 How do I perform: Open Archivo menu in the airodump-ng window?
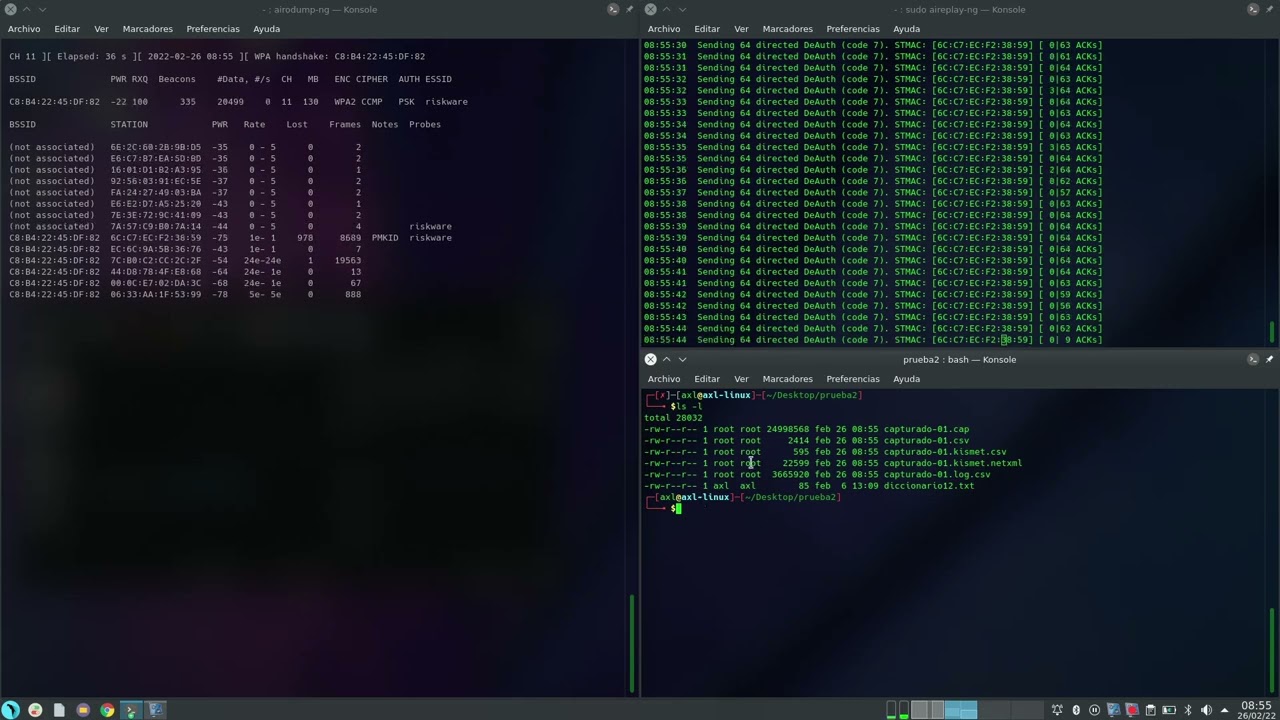pyautogui.click(x=24, y=29)
